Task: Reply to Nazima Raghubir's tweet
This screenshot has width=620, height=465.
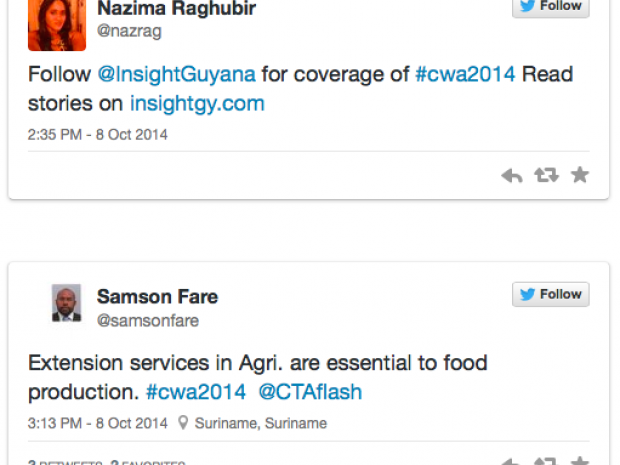Action: coord(512,176)
